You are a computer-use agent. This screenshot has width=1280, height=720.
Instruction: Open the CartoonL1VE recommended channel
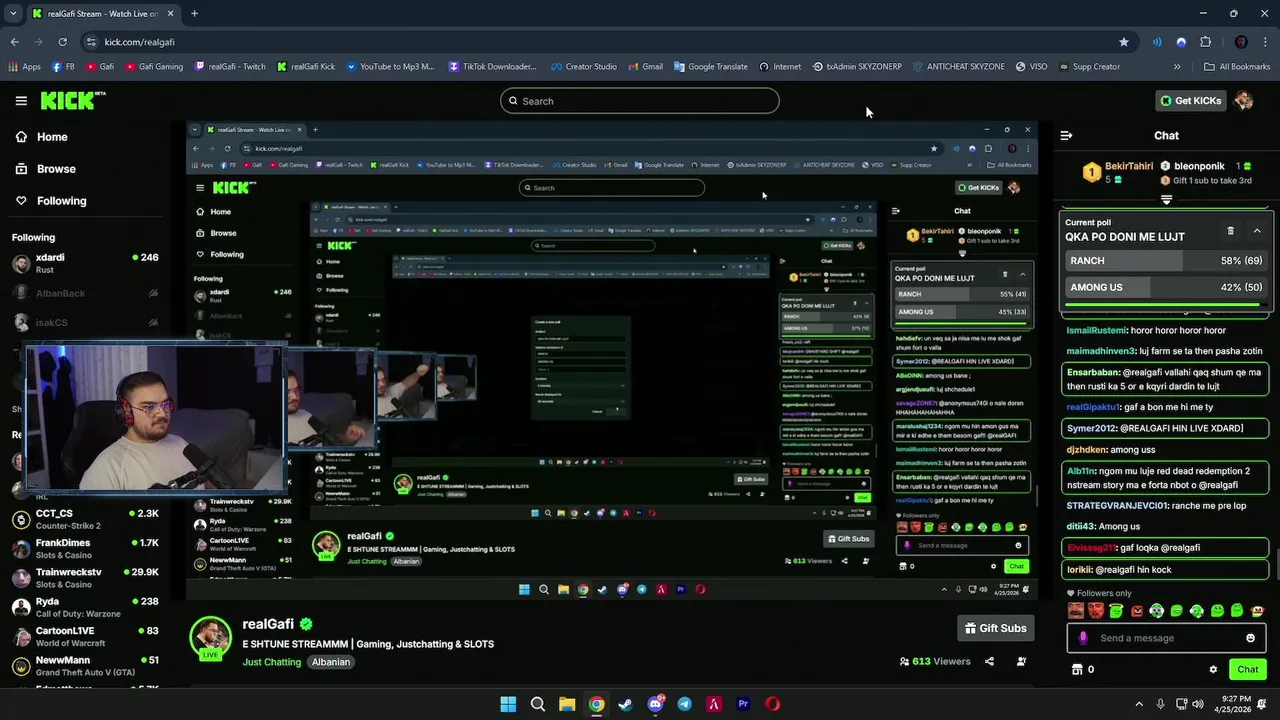click(85, 637)
